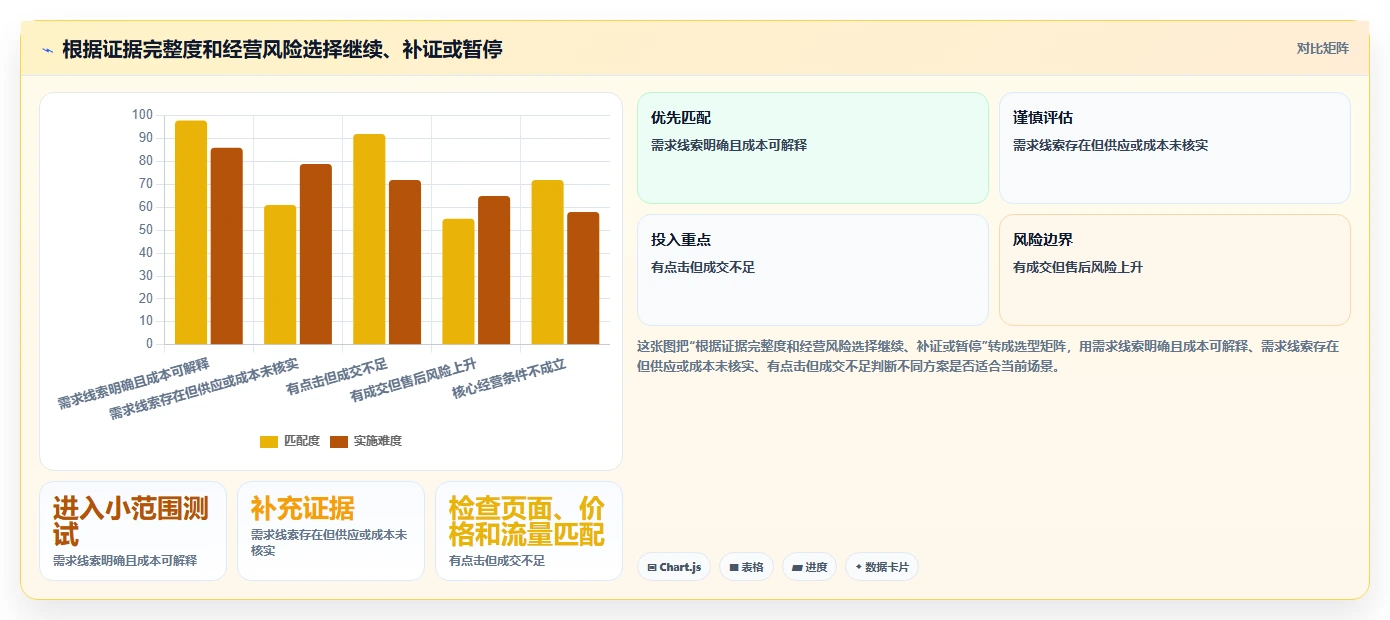Click the x-axis label 核心经营条件不成立
The image size is (1390, 620).
click(509, 380)
